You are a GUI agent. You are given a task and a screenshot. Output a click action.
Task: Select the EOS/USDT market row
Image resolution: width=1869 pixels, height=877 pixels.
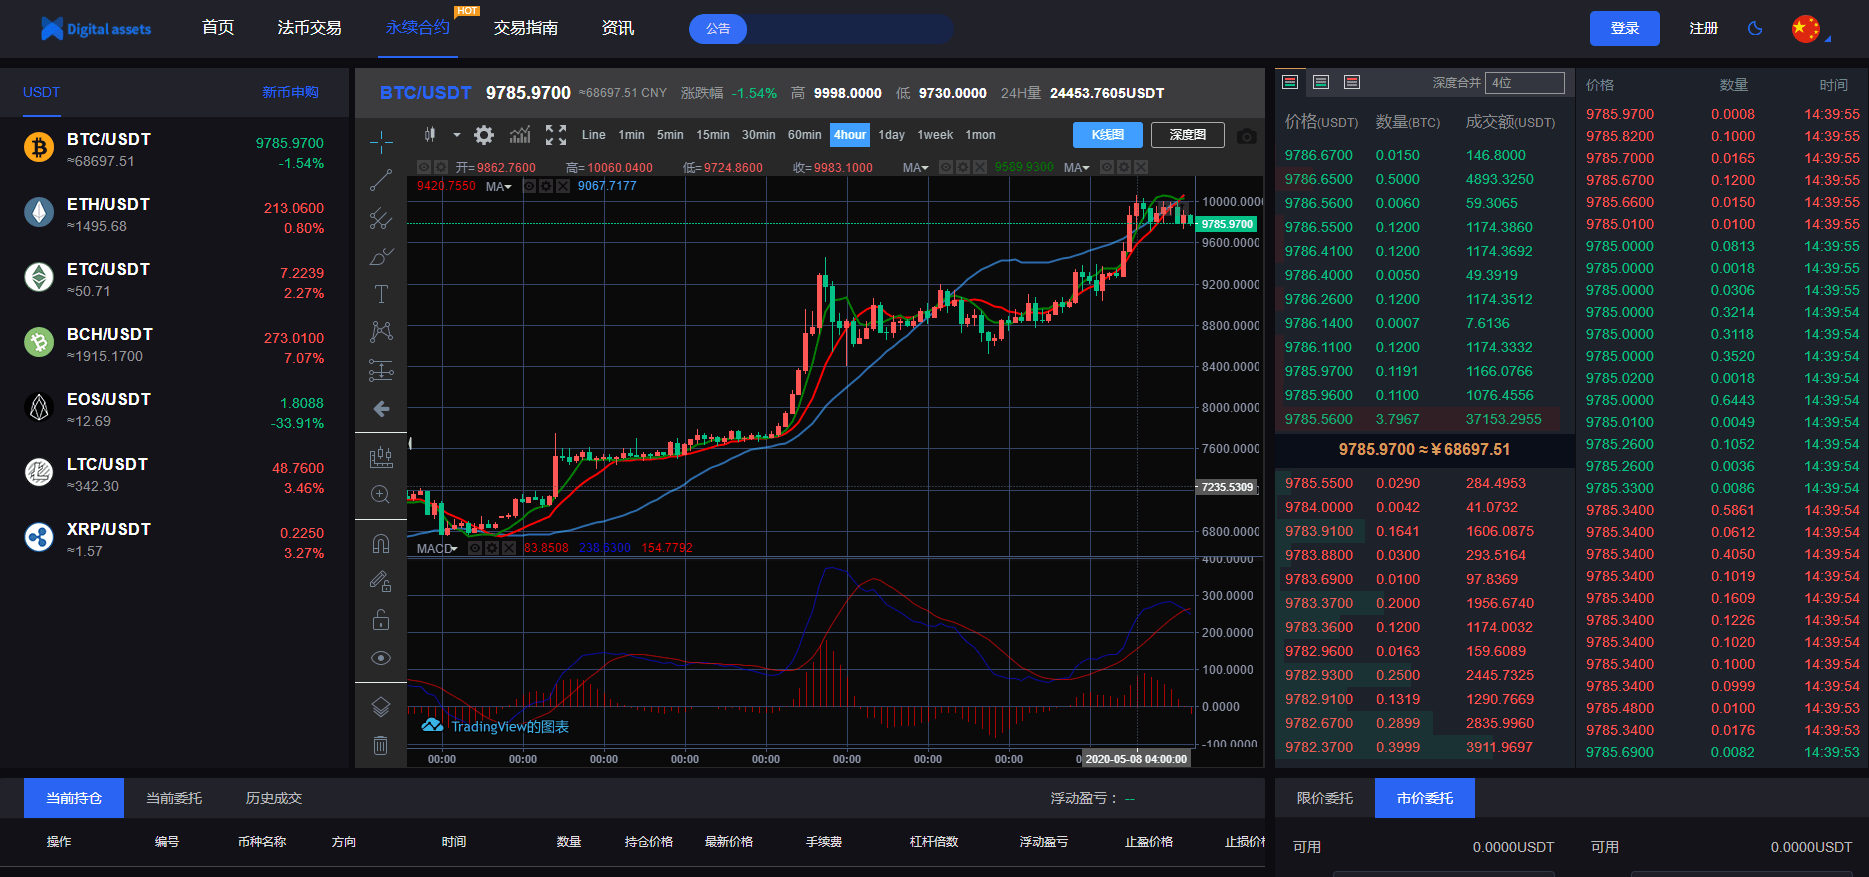pyautogui.click(x=174, y=409)
